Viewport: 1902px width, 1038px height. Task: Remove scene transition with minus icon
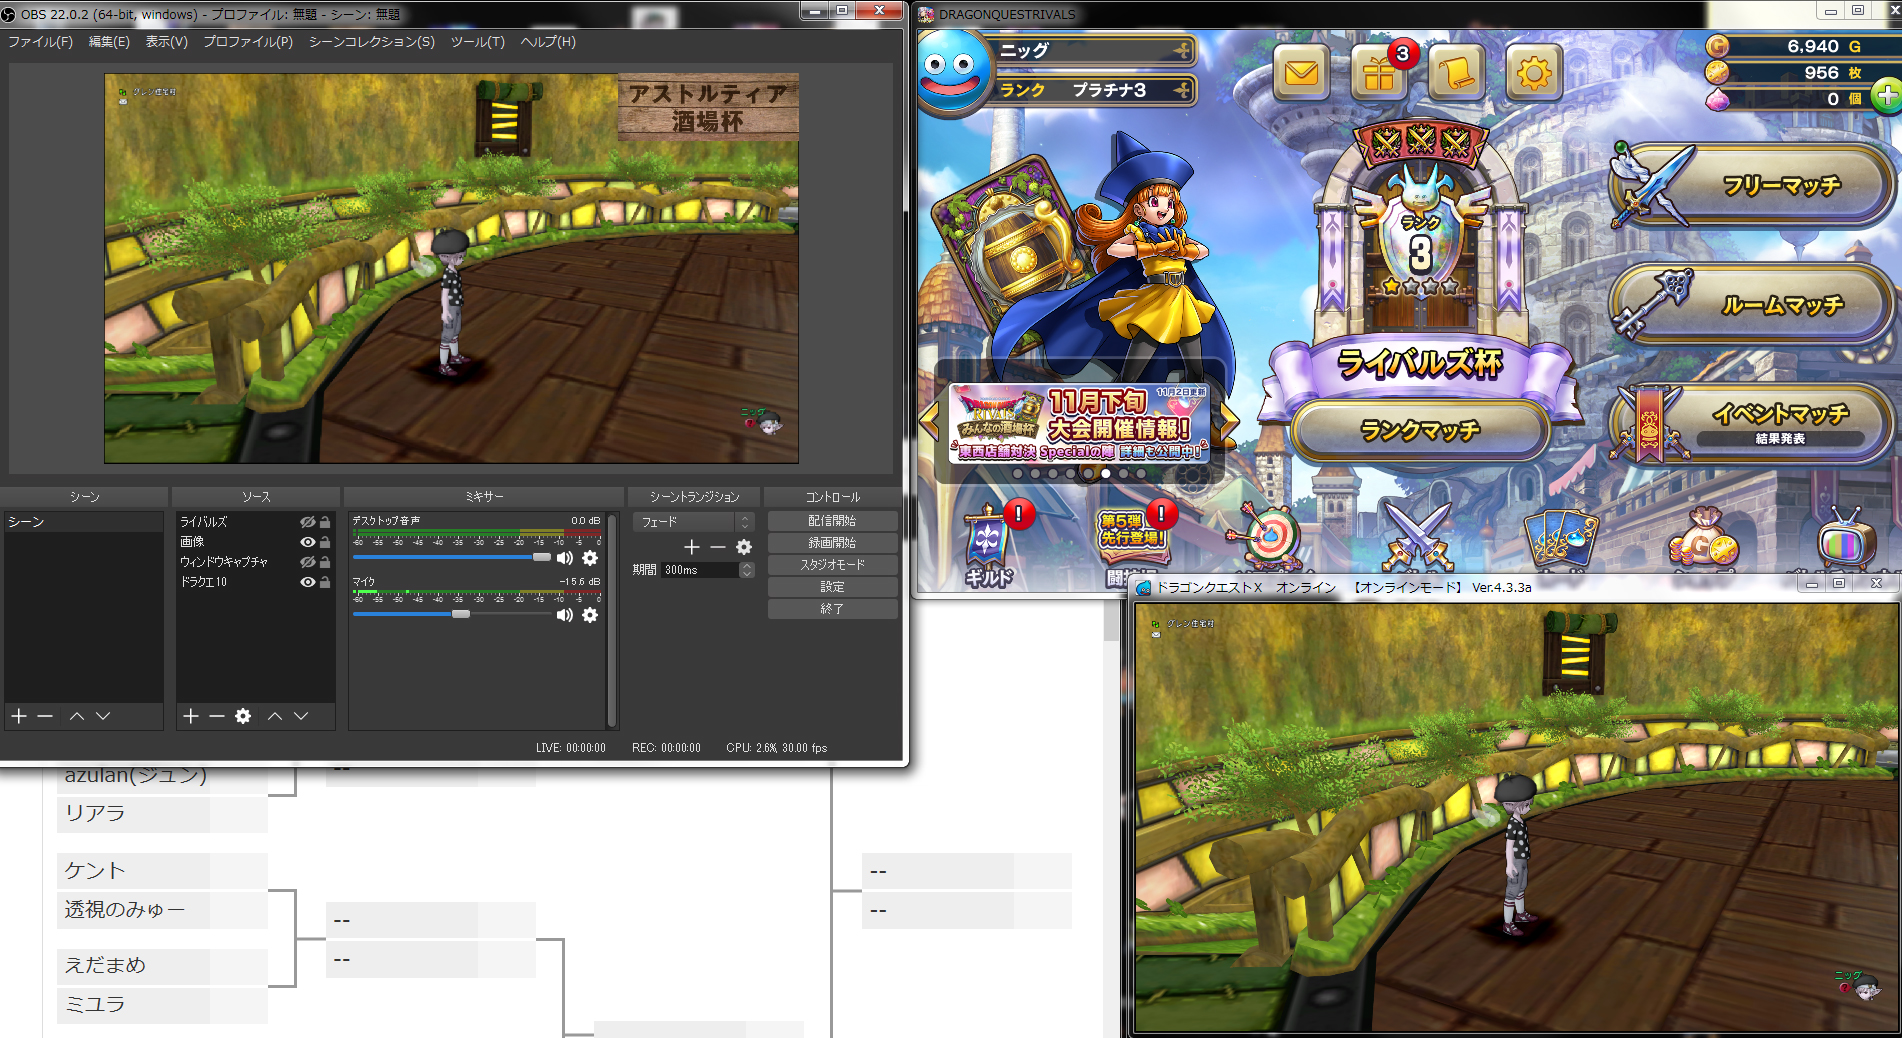(718, 547)
